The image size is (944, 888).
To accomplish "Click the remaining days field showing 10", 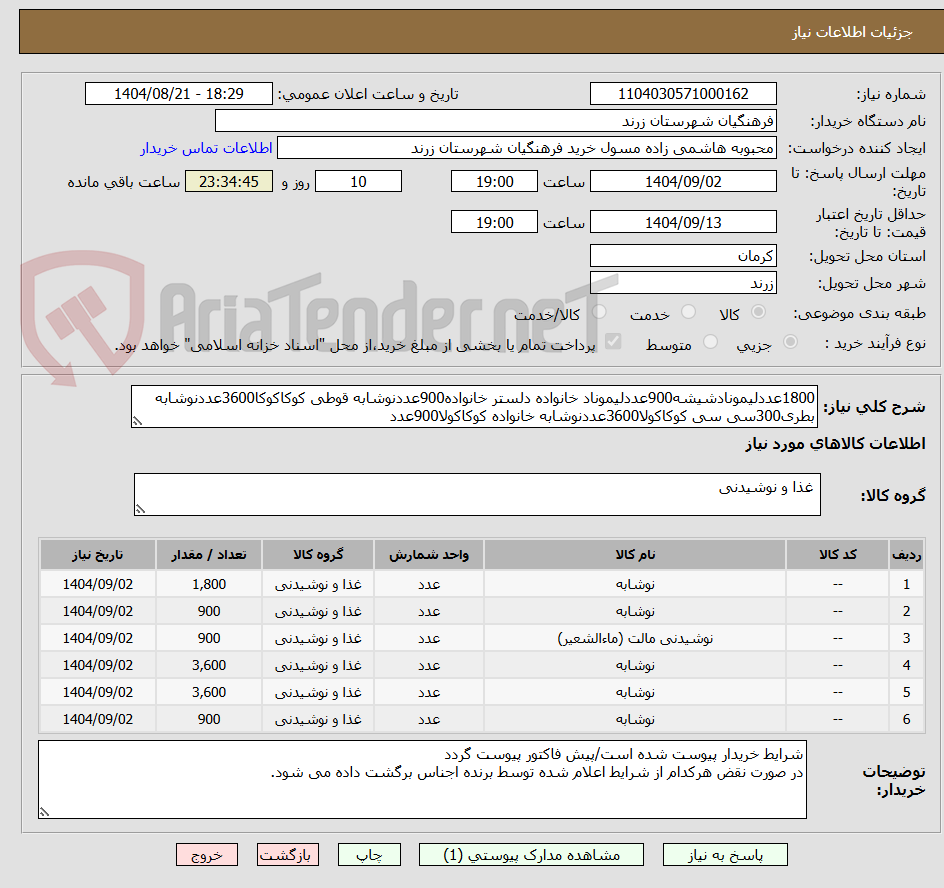I will coord(358,181).
